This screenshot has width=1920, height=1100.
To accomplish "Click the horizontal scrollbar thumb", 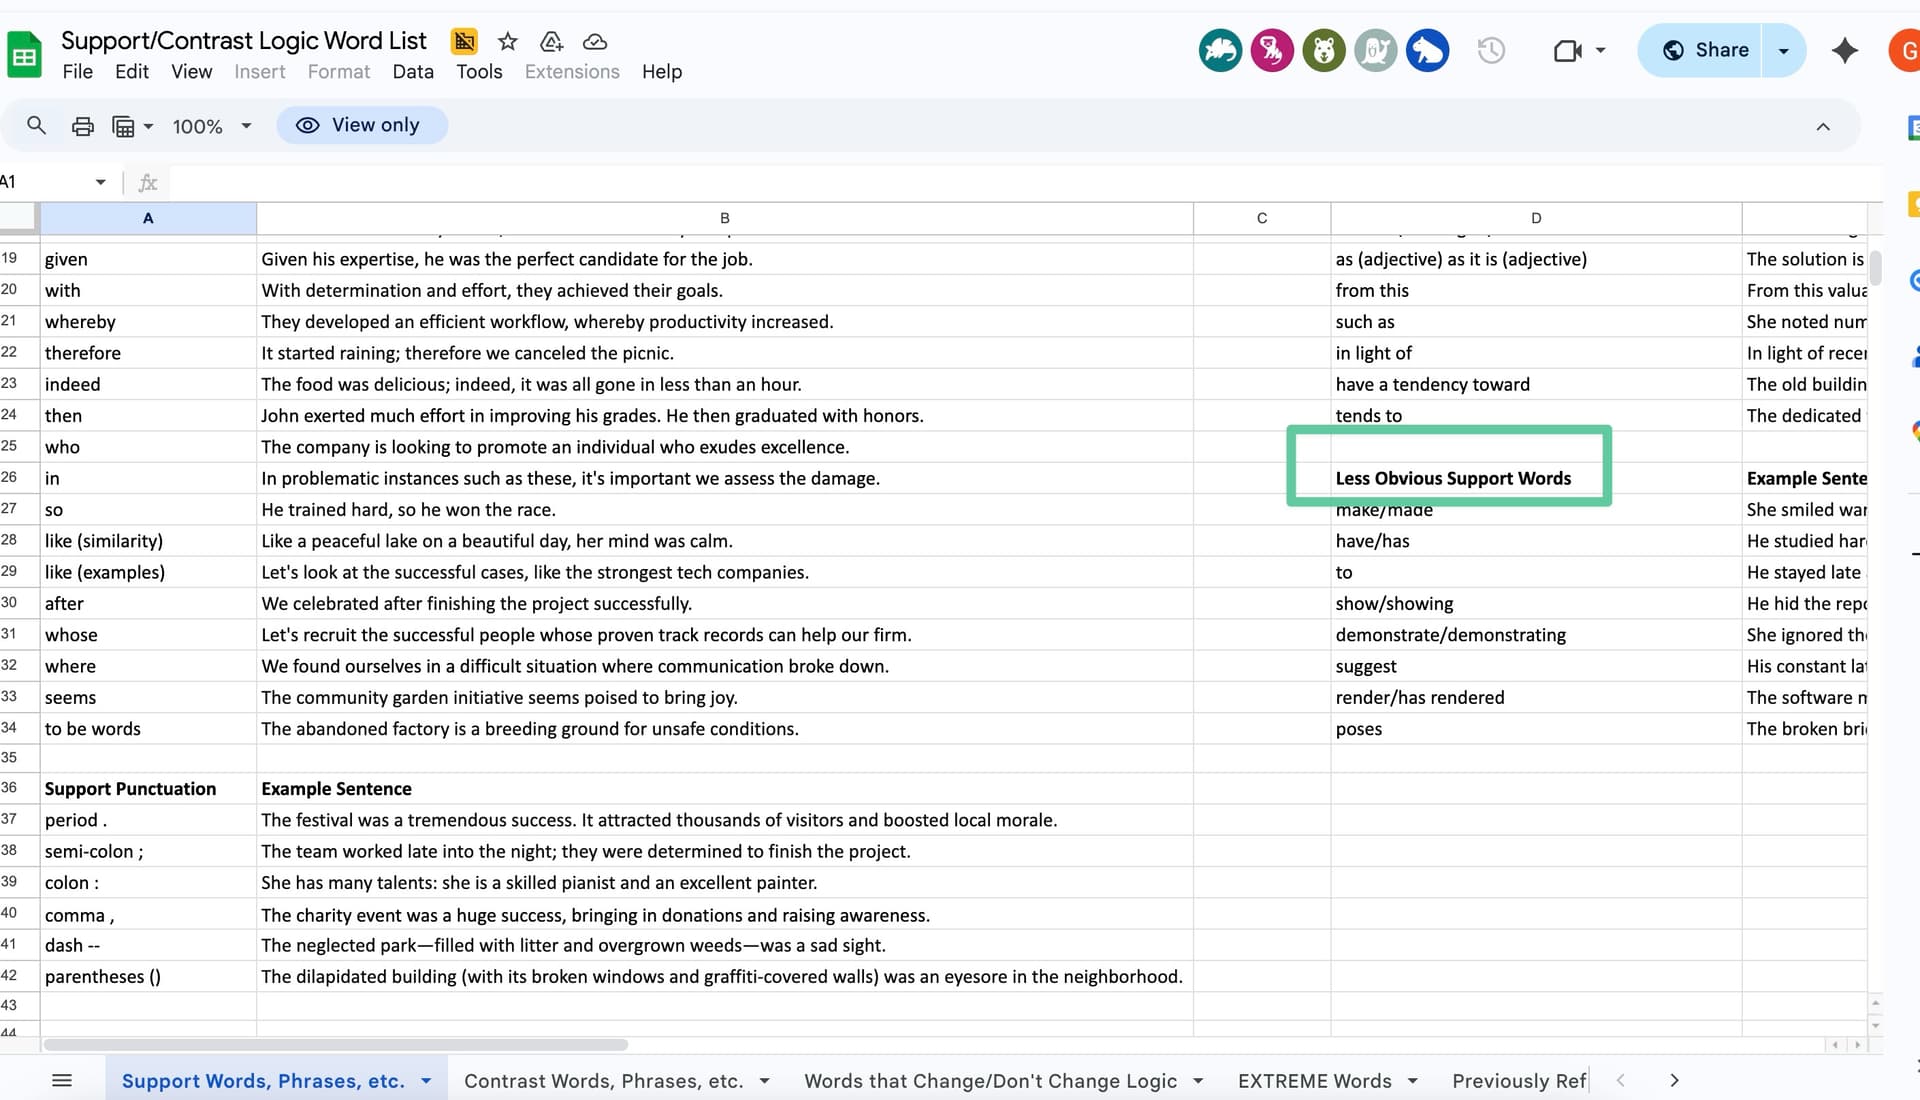I will (336, 1045).
